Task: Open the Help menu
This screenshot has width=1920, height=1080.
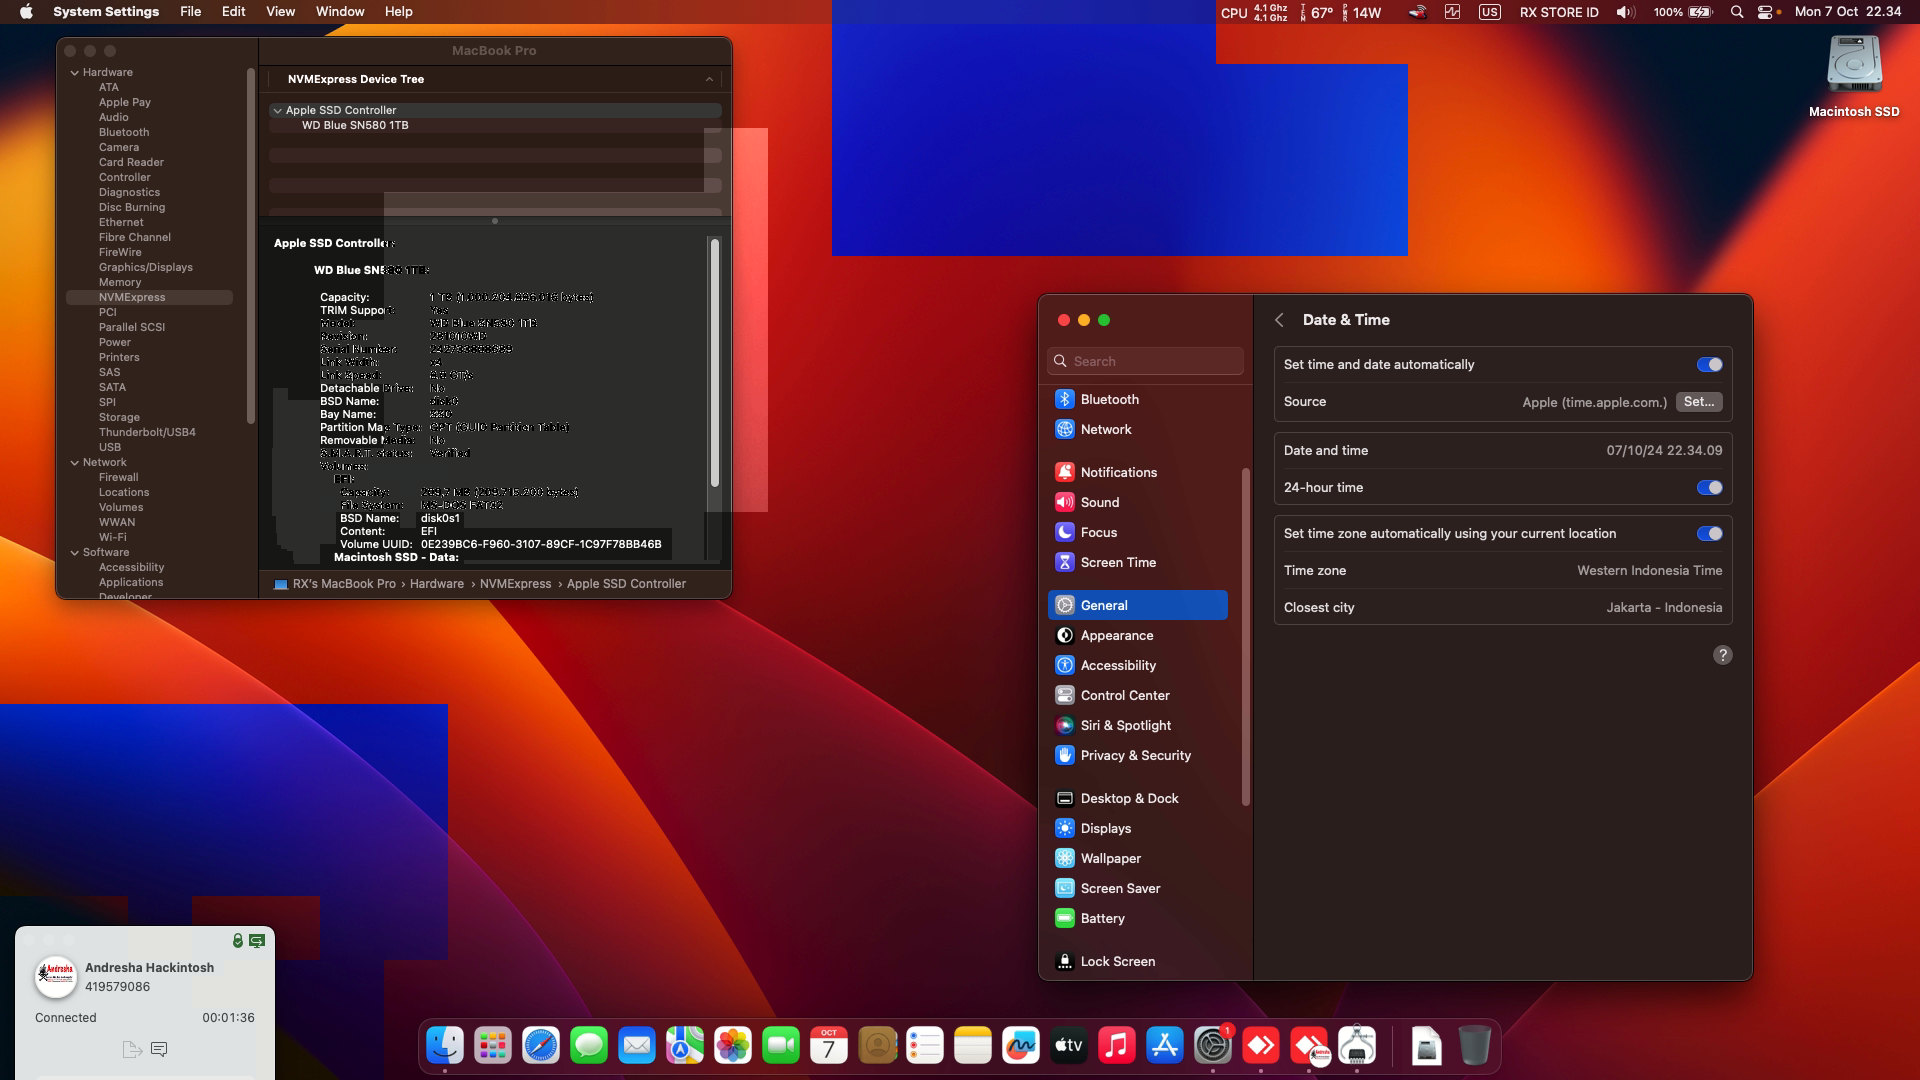Action: point(398,12)
